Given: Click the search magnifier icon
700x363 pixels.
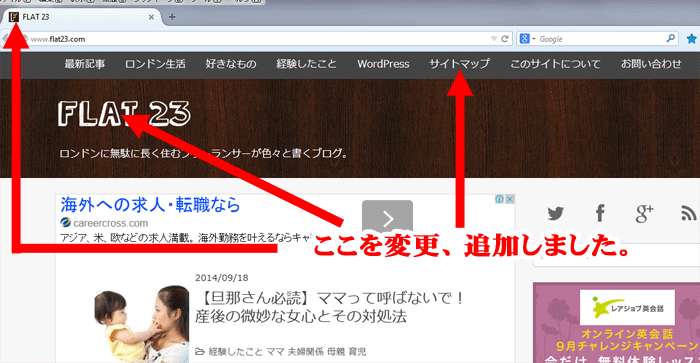Looking at the screenshot, I should click(671, 39).
